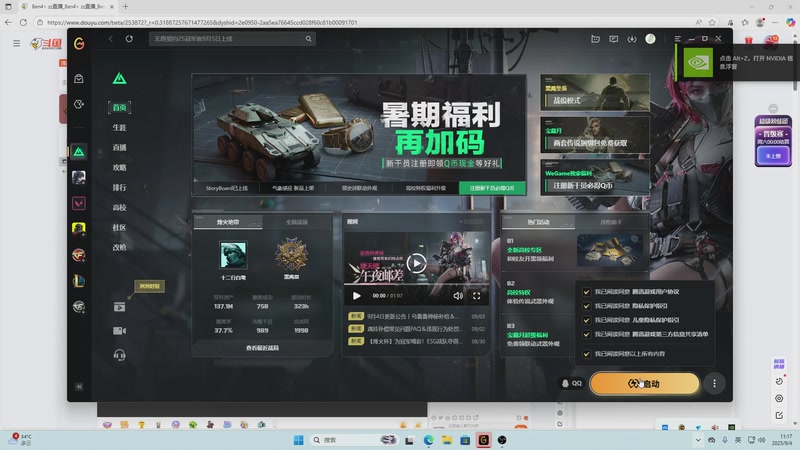This screenshot has height=450, width=800.
Task: Select the CrossFire game icon in sidebar
Action: [x=79, y=255]
